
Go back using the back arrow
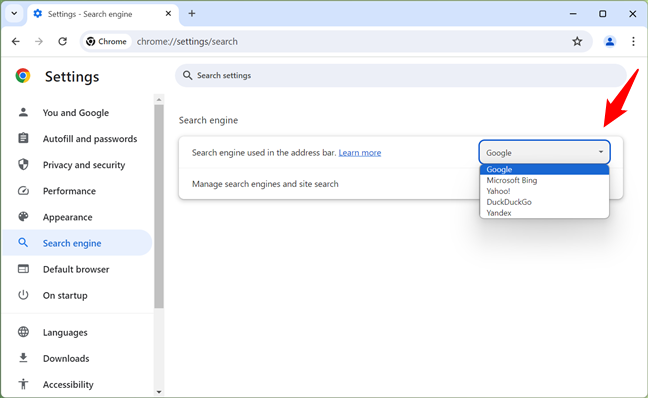(x=16, y=41)
